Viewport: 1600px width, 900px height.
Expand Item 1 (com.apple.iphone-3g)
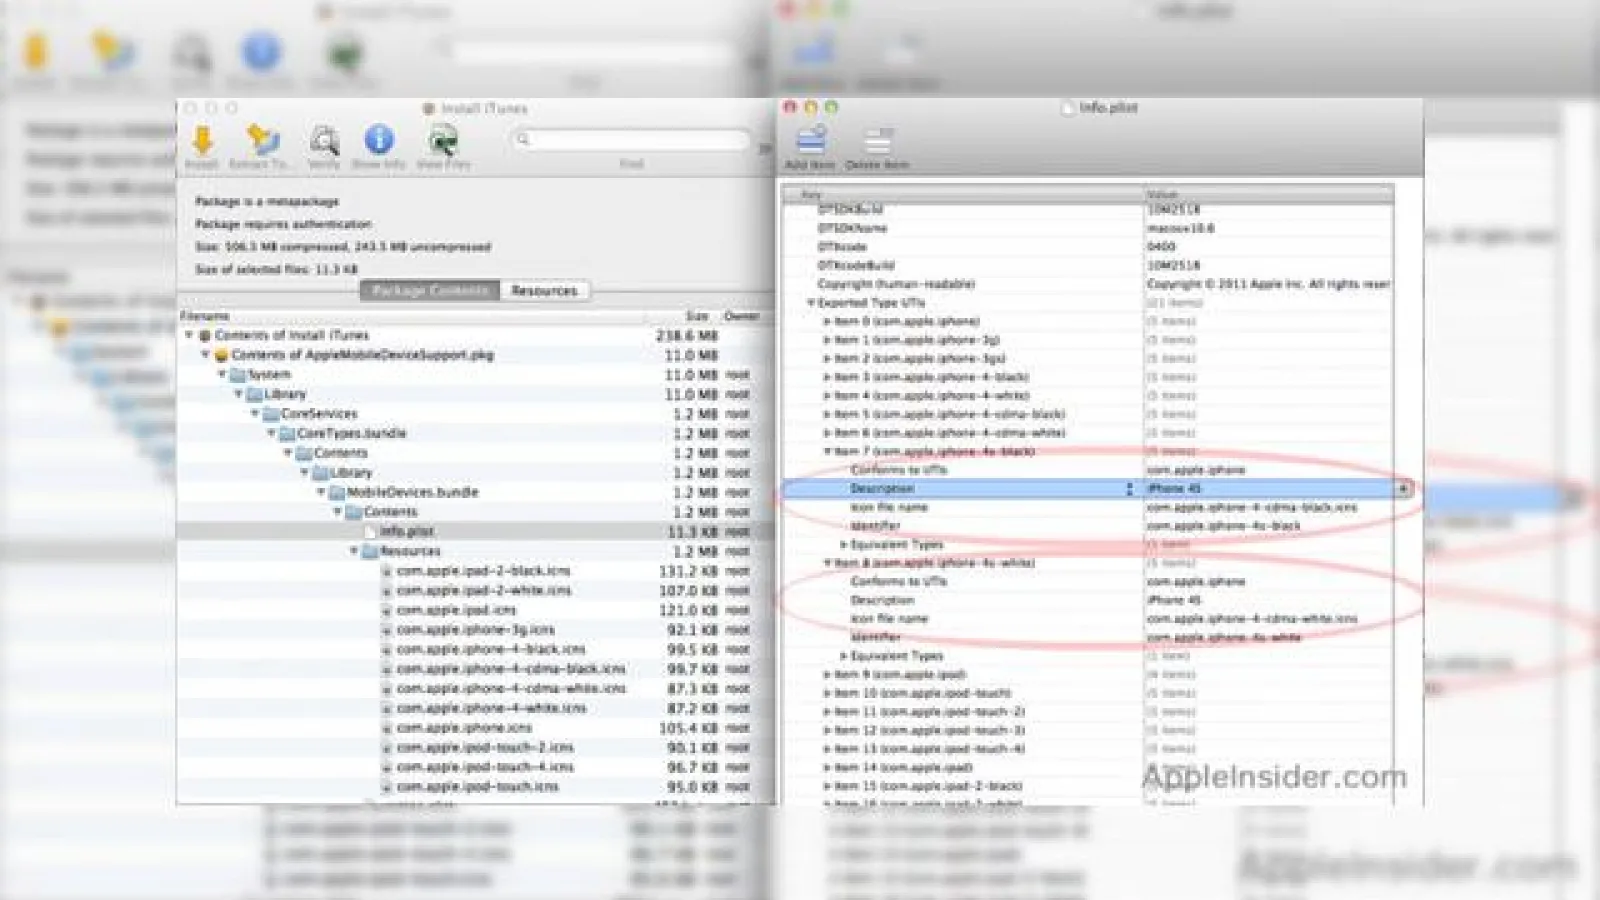827,340
